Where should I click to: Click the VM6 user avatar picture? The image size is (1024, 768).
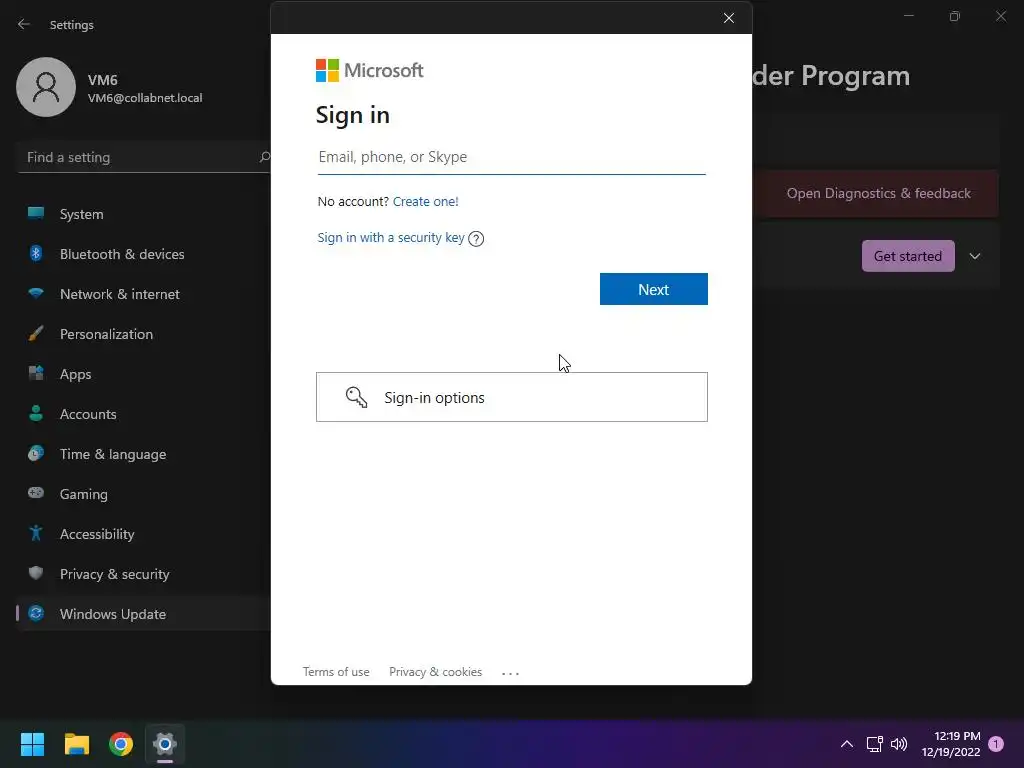46,87
